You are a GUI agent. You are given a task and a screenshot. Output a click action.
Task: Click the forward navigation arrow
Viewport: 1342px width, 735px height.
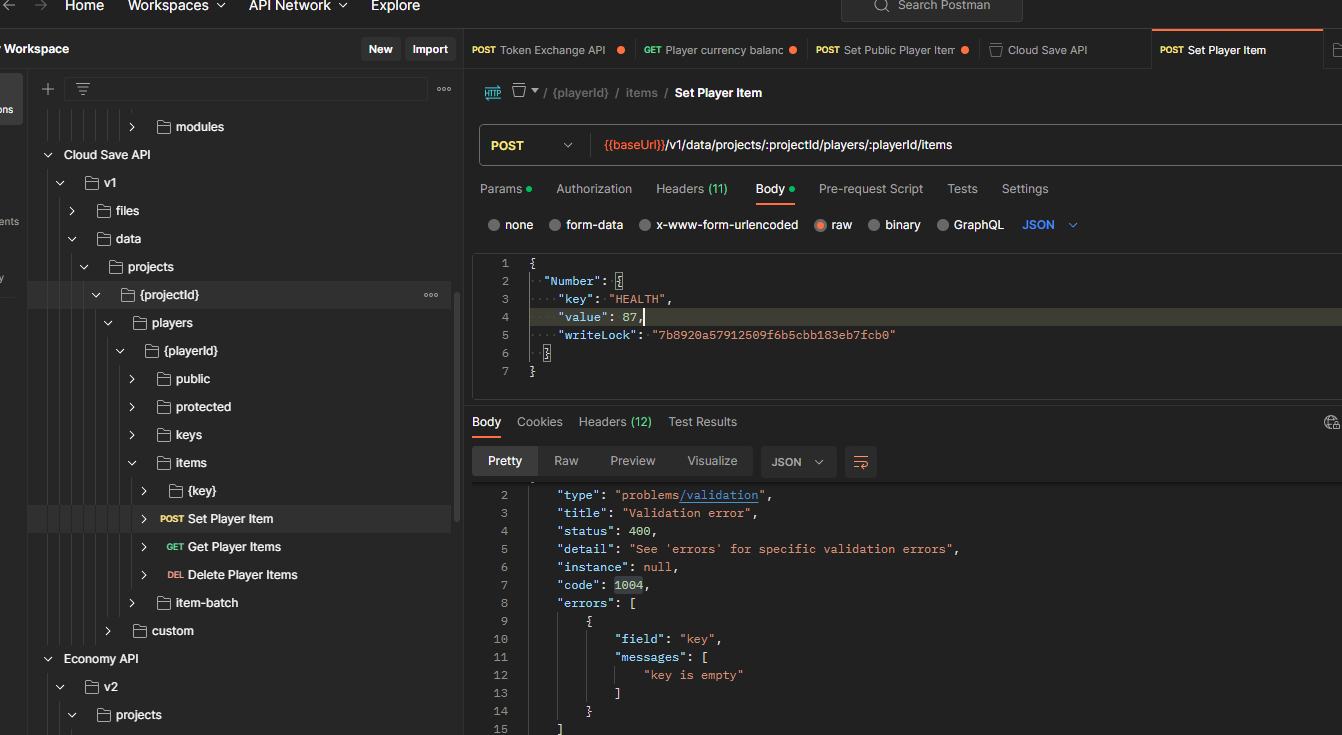pyautogui.click(x=40, y=6)
